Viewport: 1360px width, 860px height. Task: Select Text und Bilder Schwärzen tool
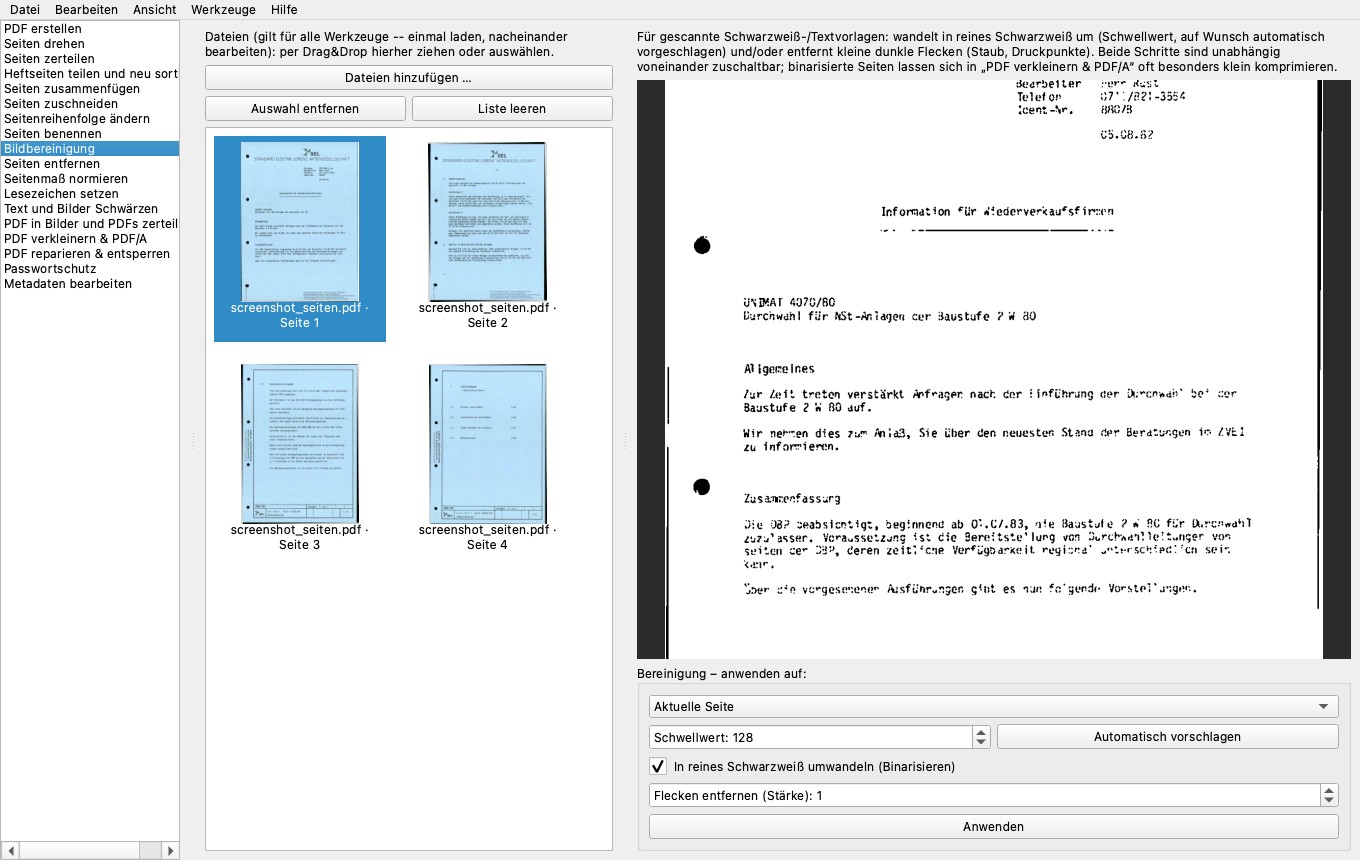[x=90, y=209]
